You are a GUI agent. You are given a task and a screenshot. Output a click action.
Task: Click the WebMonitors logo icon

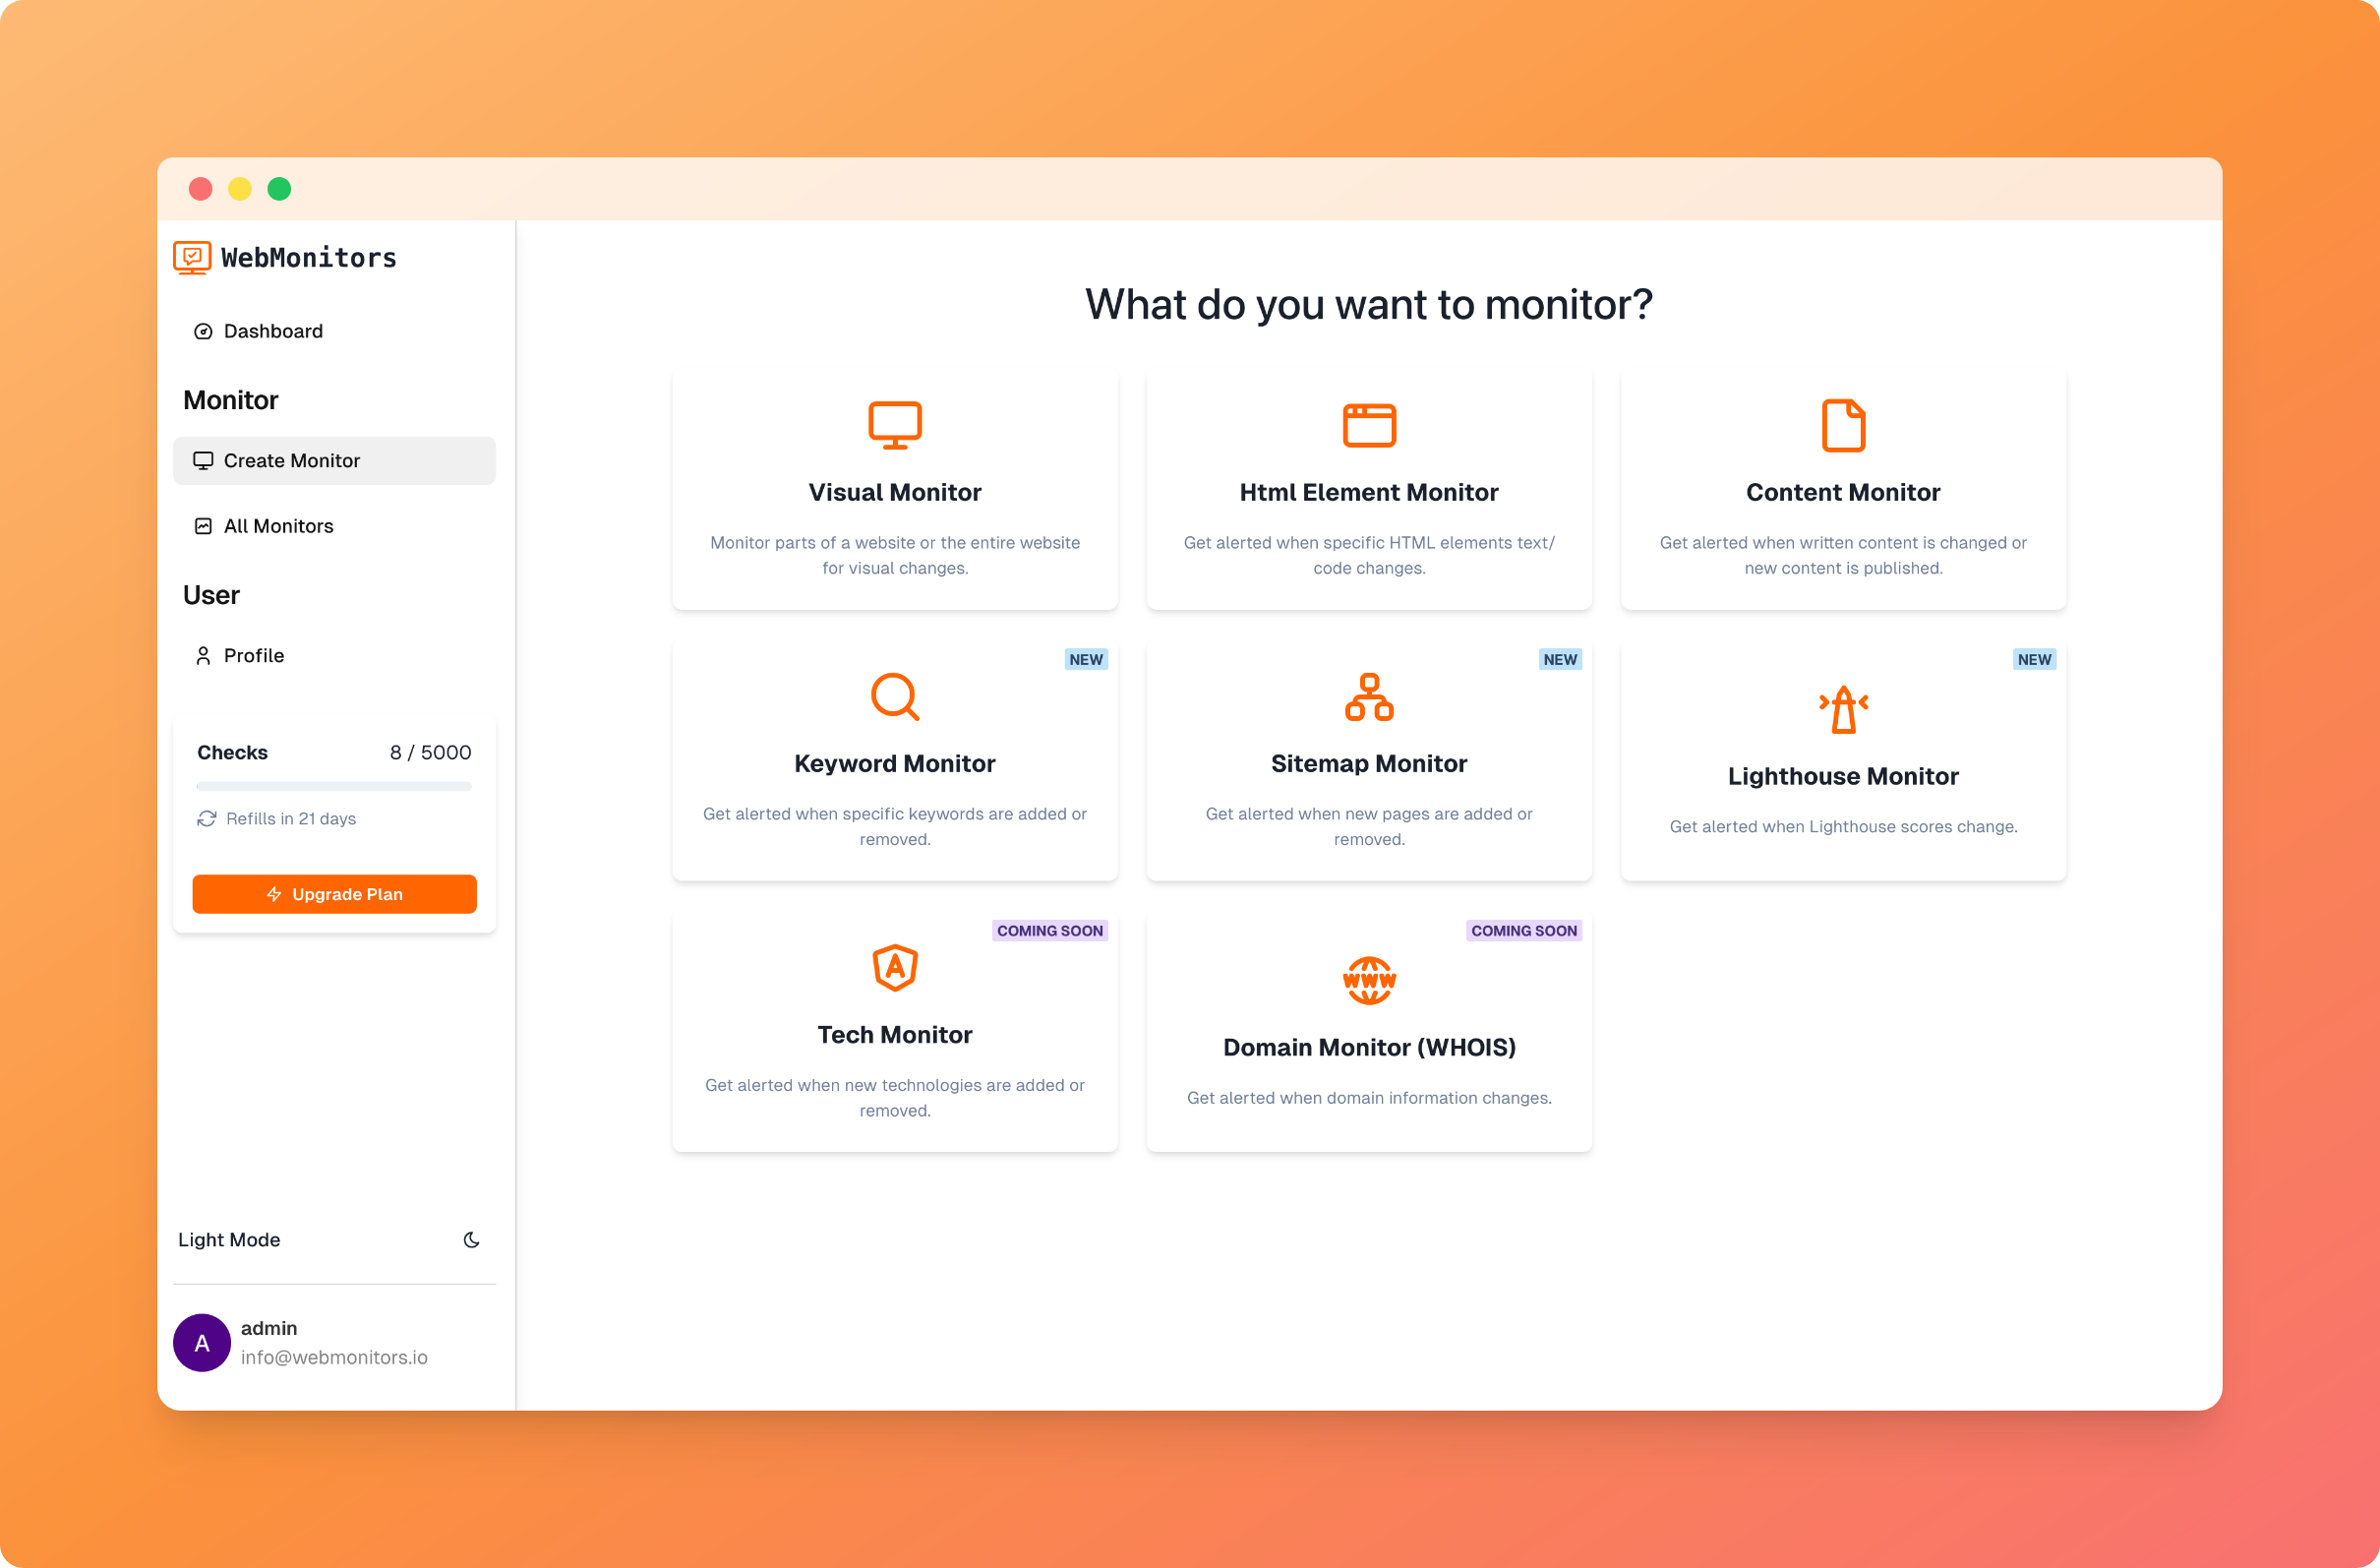pos(192,257)
